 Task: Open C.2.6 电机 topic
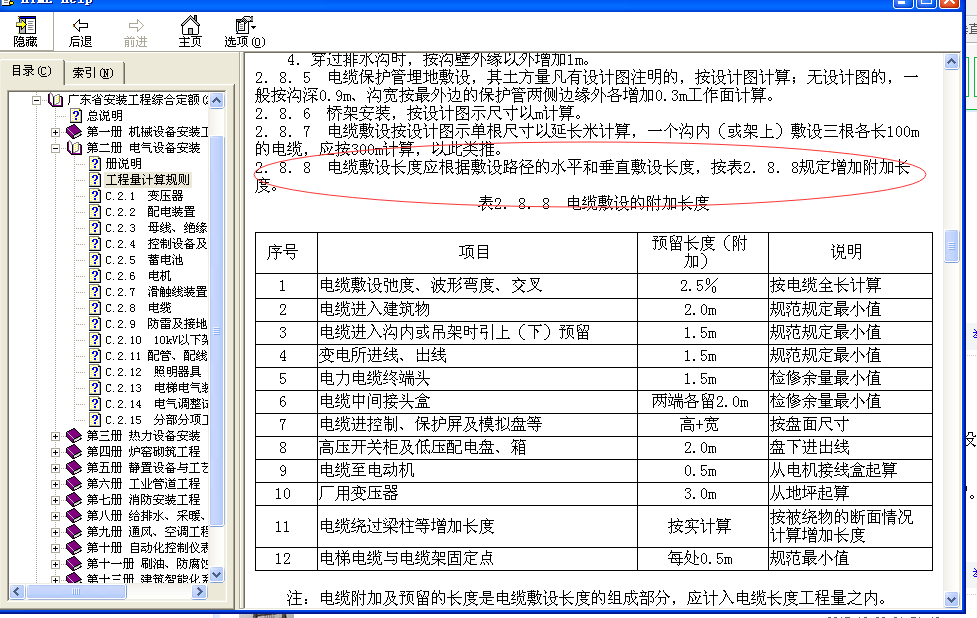pos(138,276)
